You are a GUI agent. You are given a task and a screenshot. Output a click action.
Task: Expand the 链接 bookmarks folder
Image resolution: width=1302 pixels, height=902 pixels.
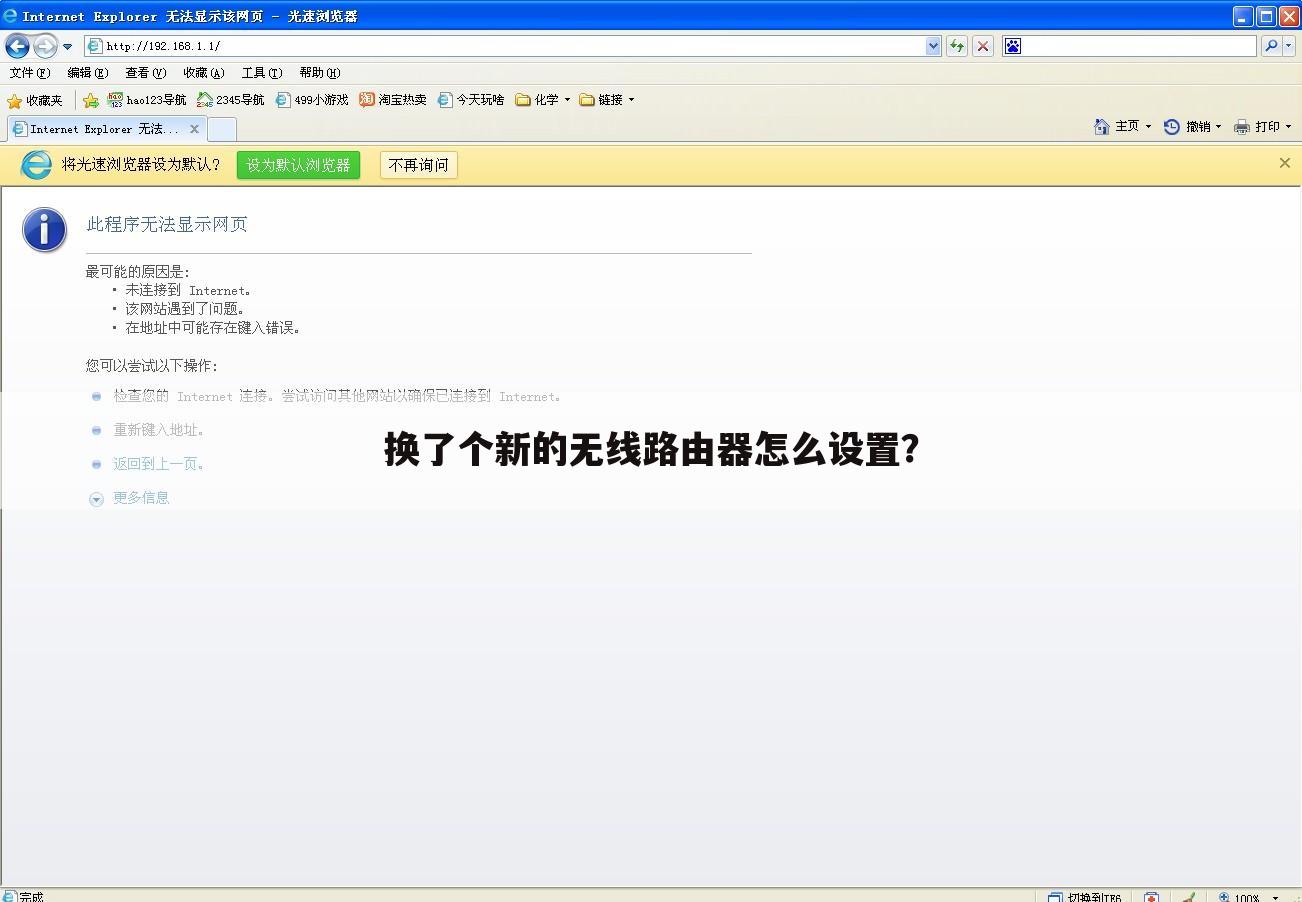pyautogui.click(x=607, y=100)
